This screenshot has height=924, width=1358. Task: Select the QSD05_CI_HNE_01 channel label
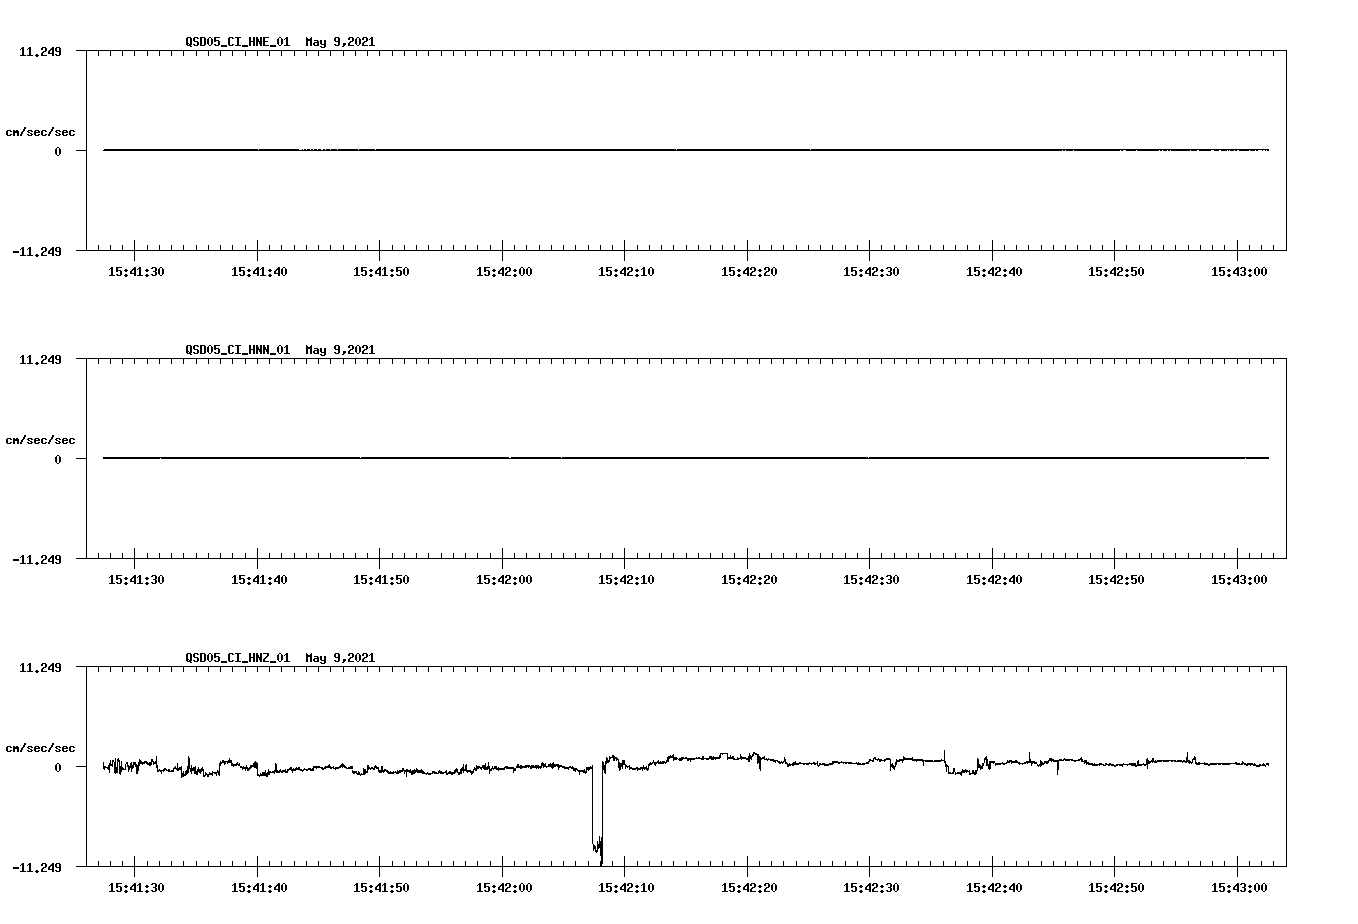[x=236, y=42]
